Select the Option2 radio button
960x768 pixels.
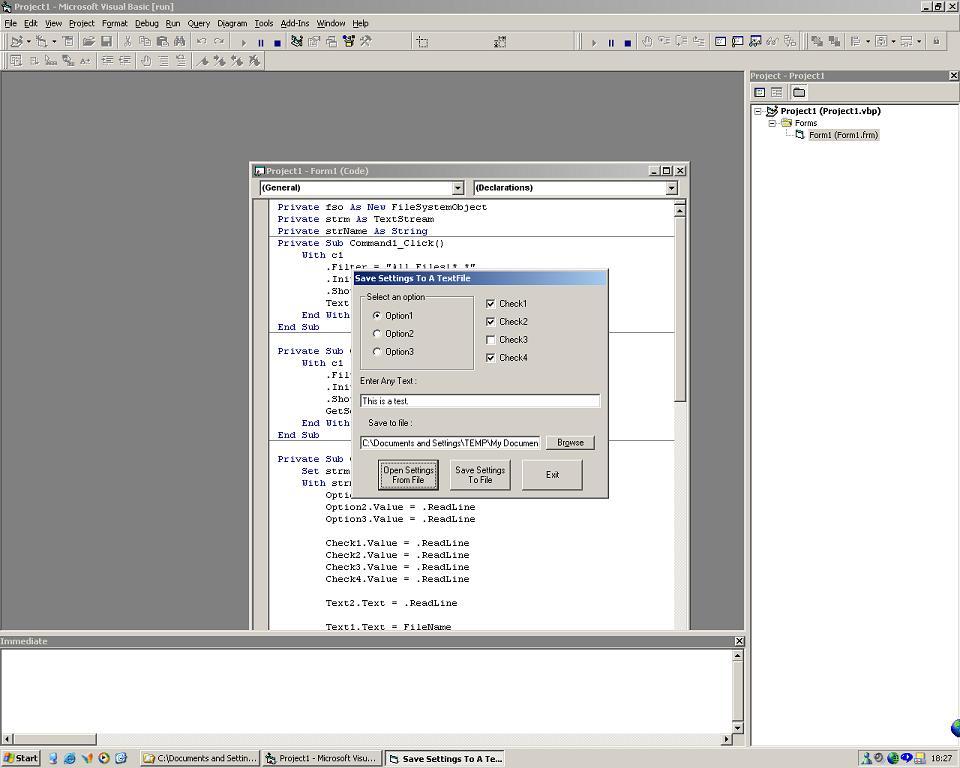(377, 334)
